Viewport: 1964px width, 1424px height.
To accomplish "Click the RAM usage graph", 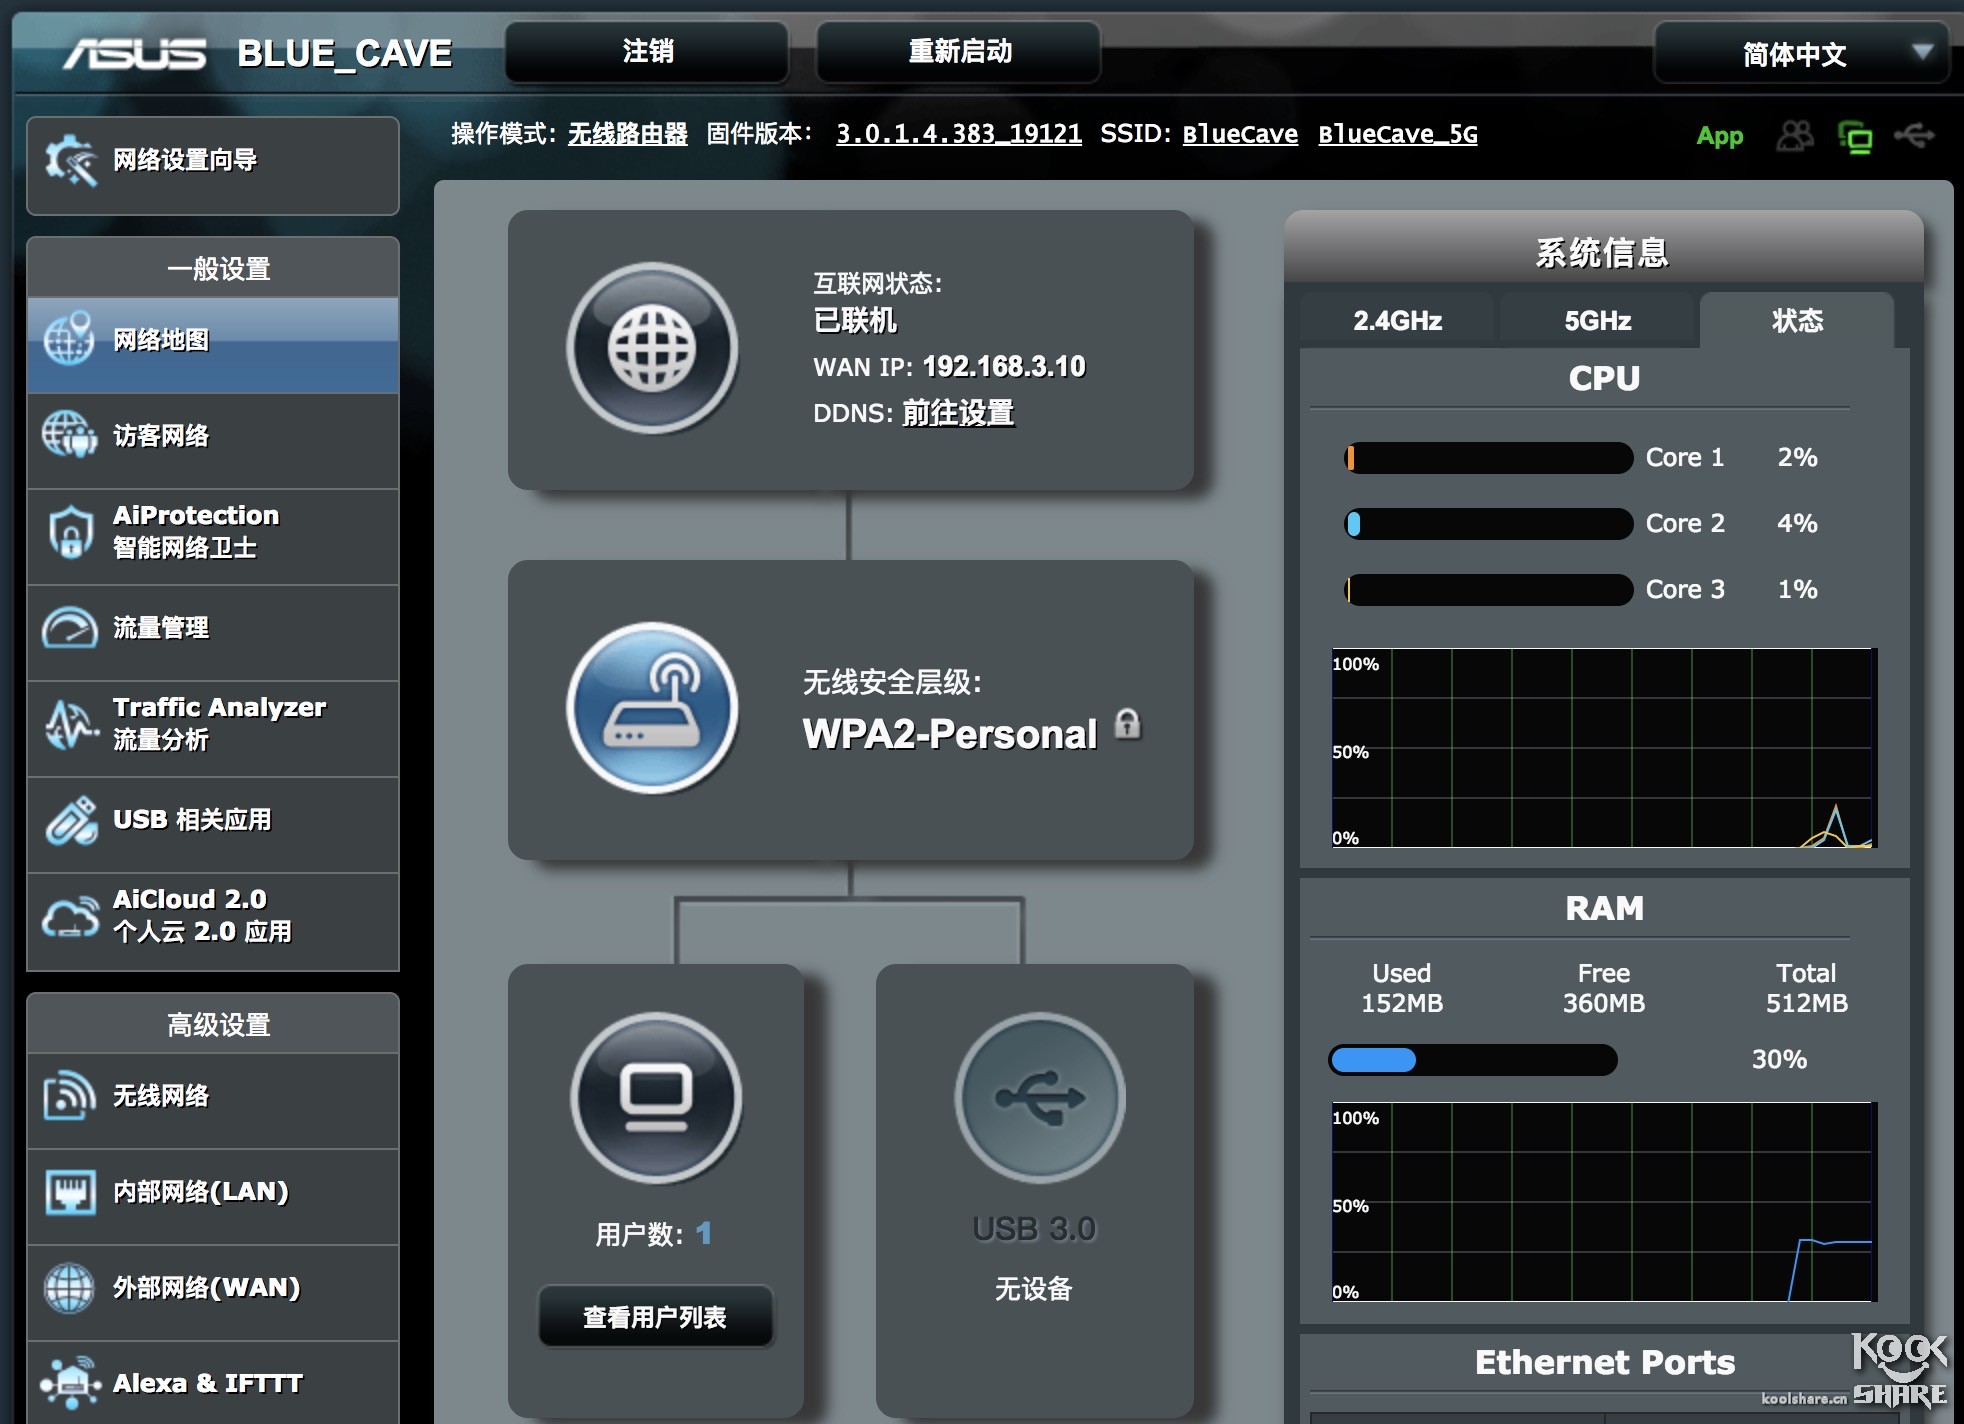I will pyautogui.click(x=1604, y=1202).
